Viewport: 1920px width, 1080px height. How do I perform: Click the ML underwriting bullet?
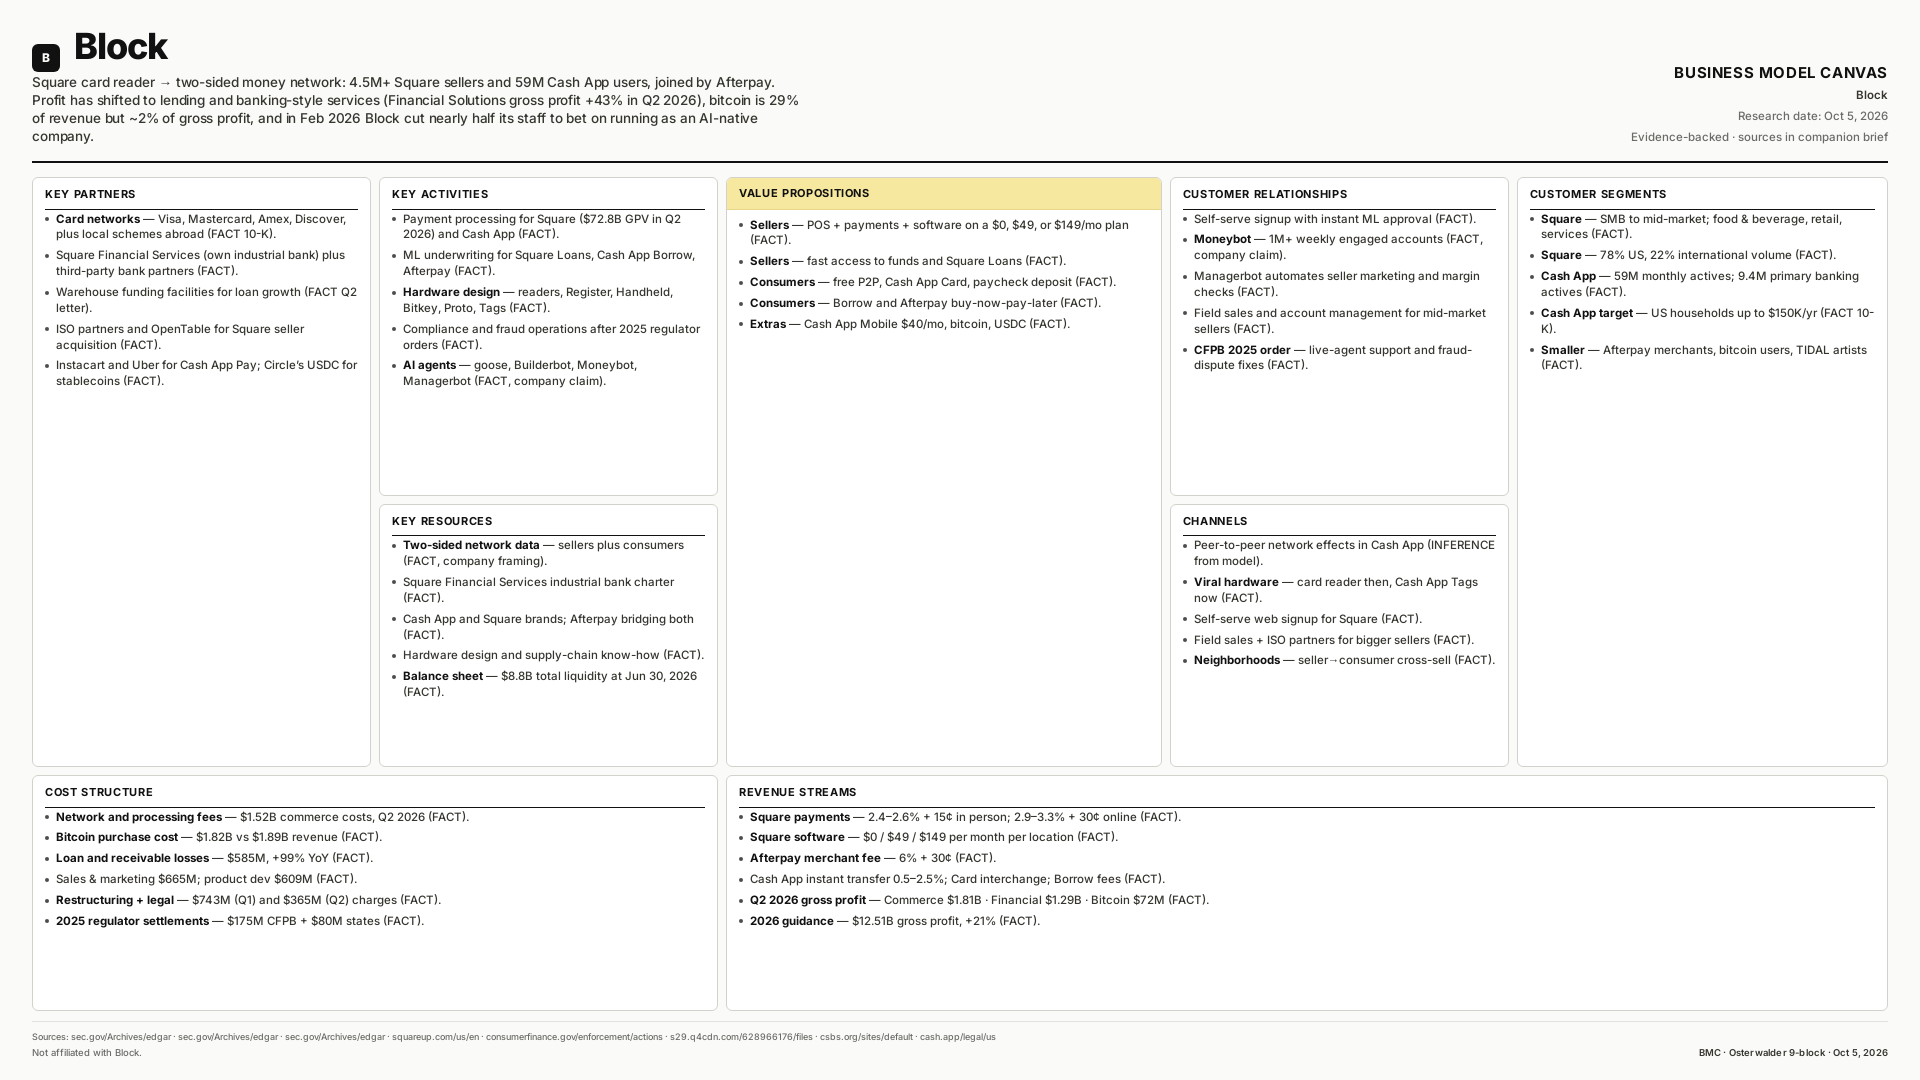coord(548,263)
